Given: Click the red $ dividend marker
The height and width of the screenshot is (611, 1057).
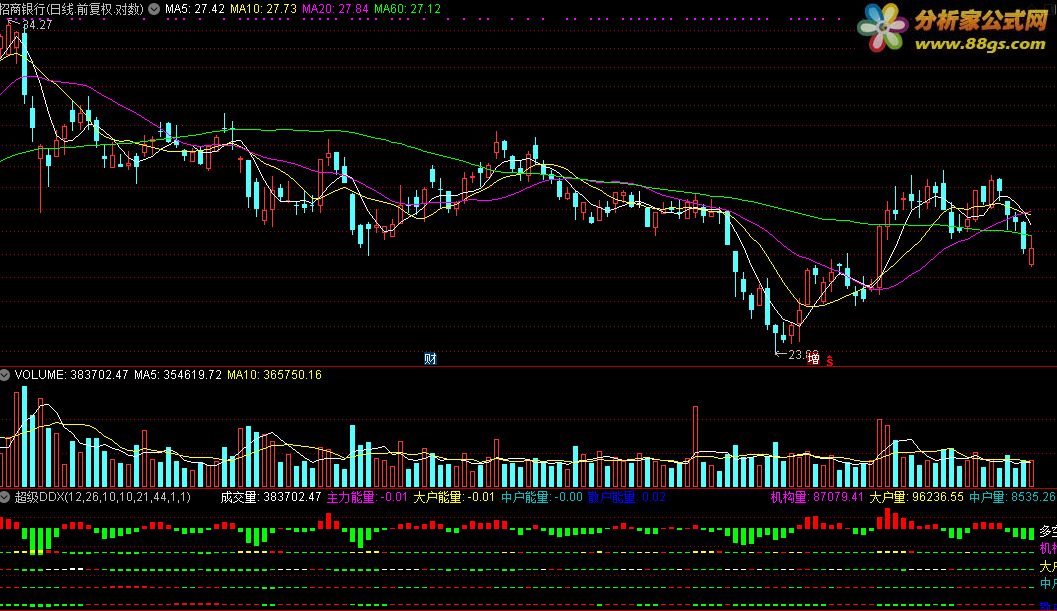Looking at the screenshot, I should pos(830,361).
